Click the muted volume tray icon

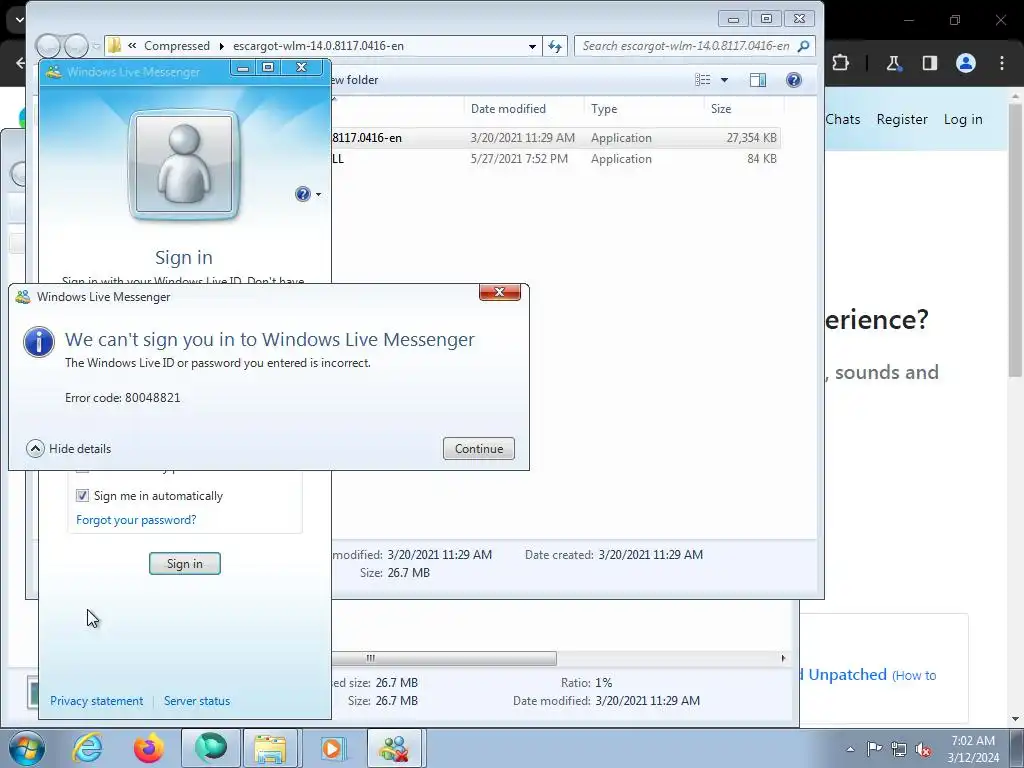(x=923, y=749)
